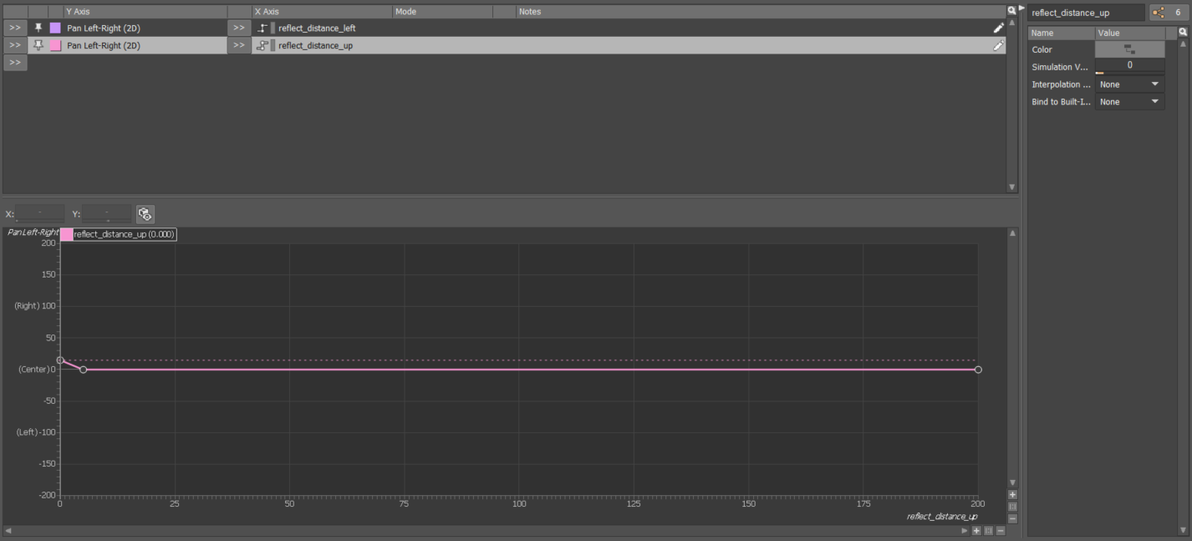Click the Color property label

[x=1041, y=49]
